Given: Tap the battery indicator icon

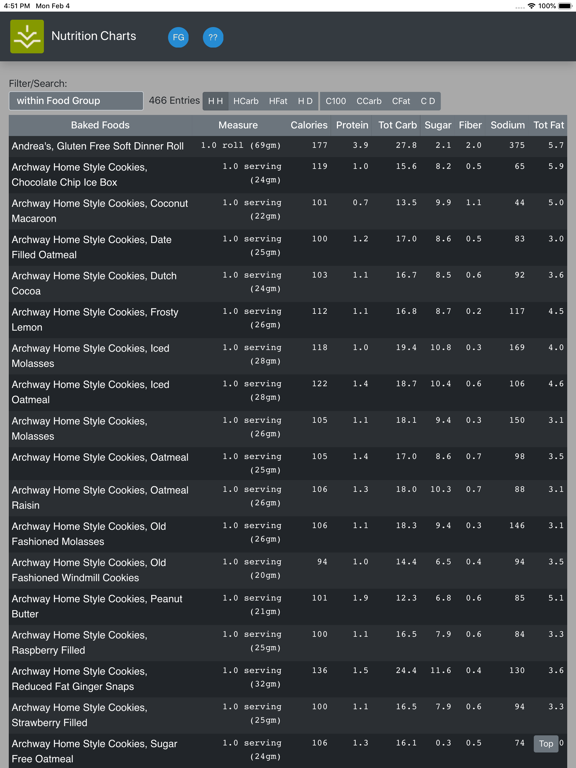Looking at the screenshot, I should click(565, 6).
